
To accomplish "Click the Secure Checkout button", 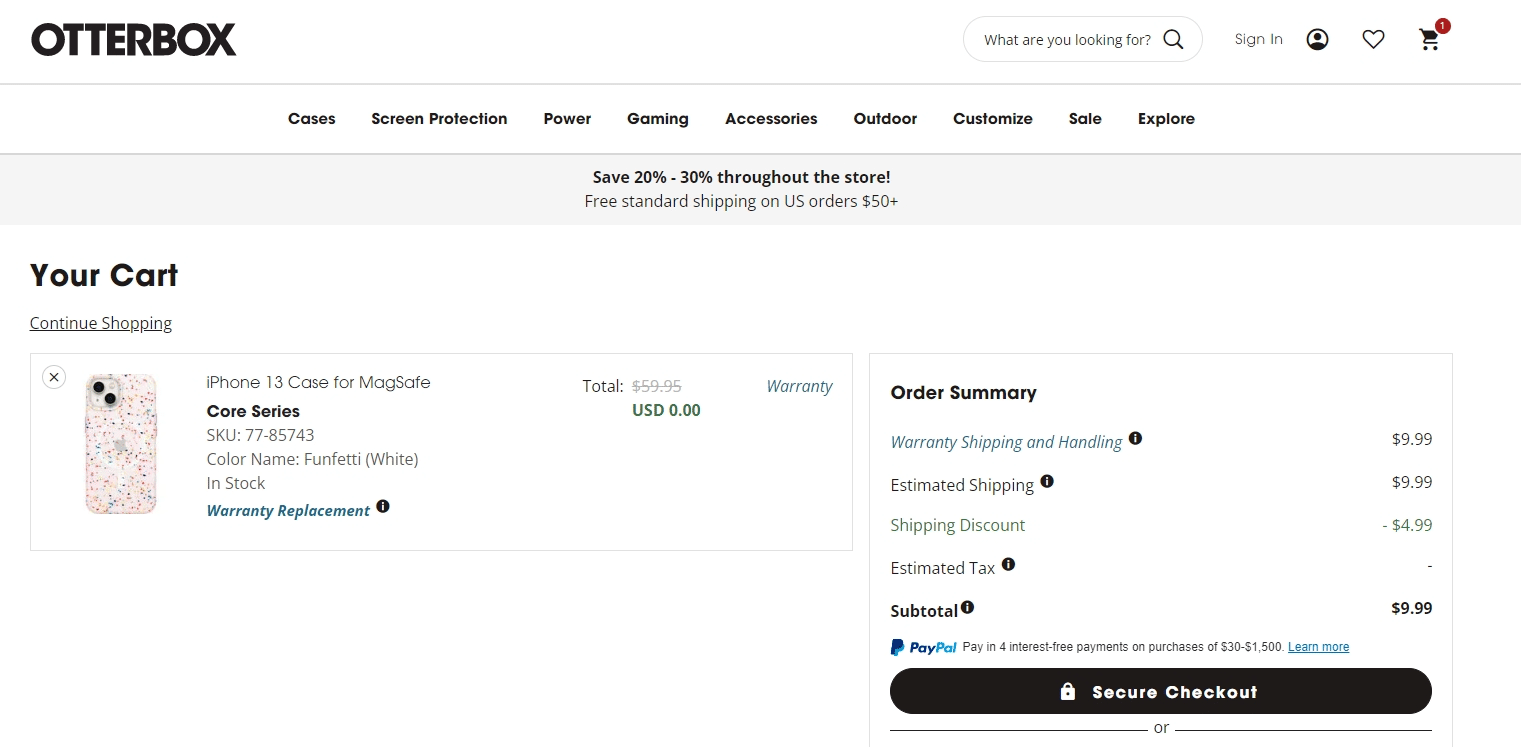I will click(x=1160, y=691).
